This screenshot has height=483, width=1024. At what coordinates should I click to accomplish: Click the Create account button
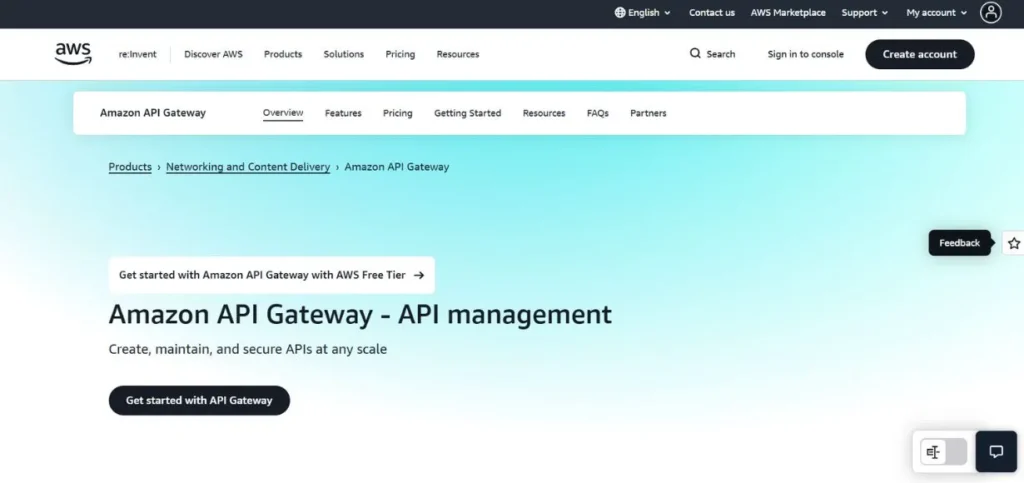coord(919,54)
